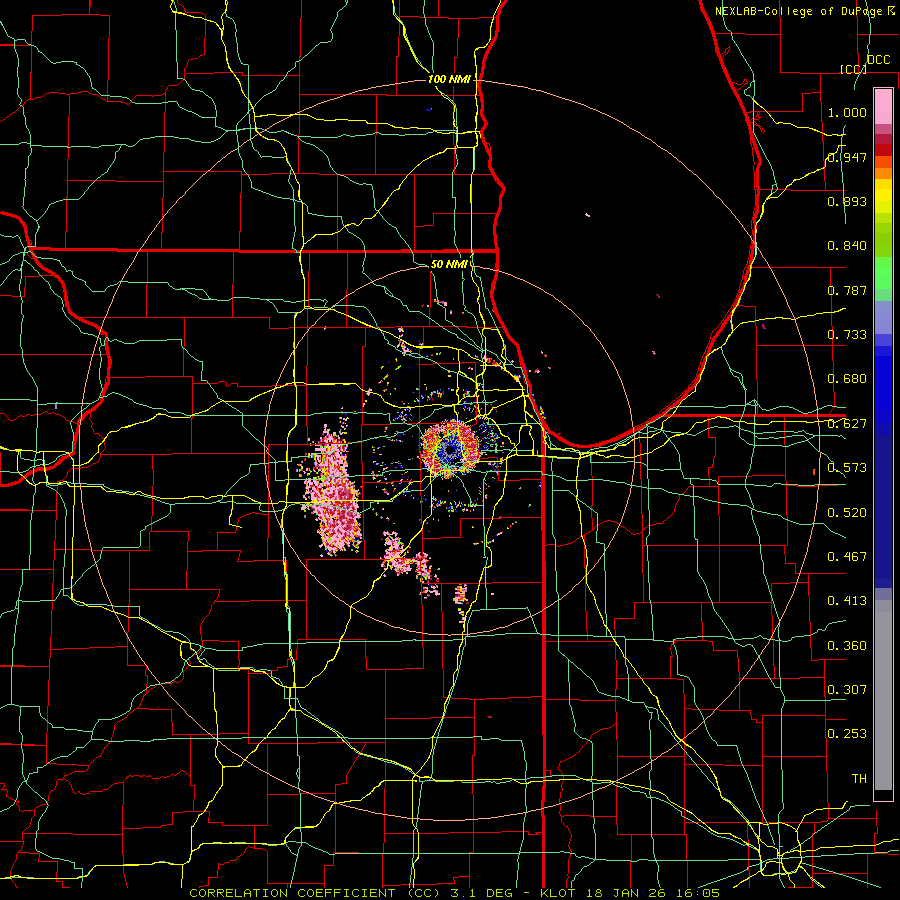Click the 0.627 scale value
The height and width of the screenshot is (900, 900).
pos(847,424)
